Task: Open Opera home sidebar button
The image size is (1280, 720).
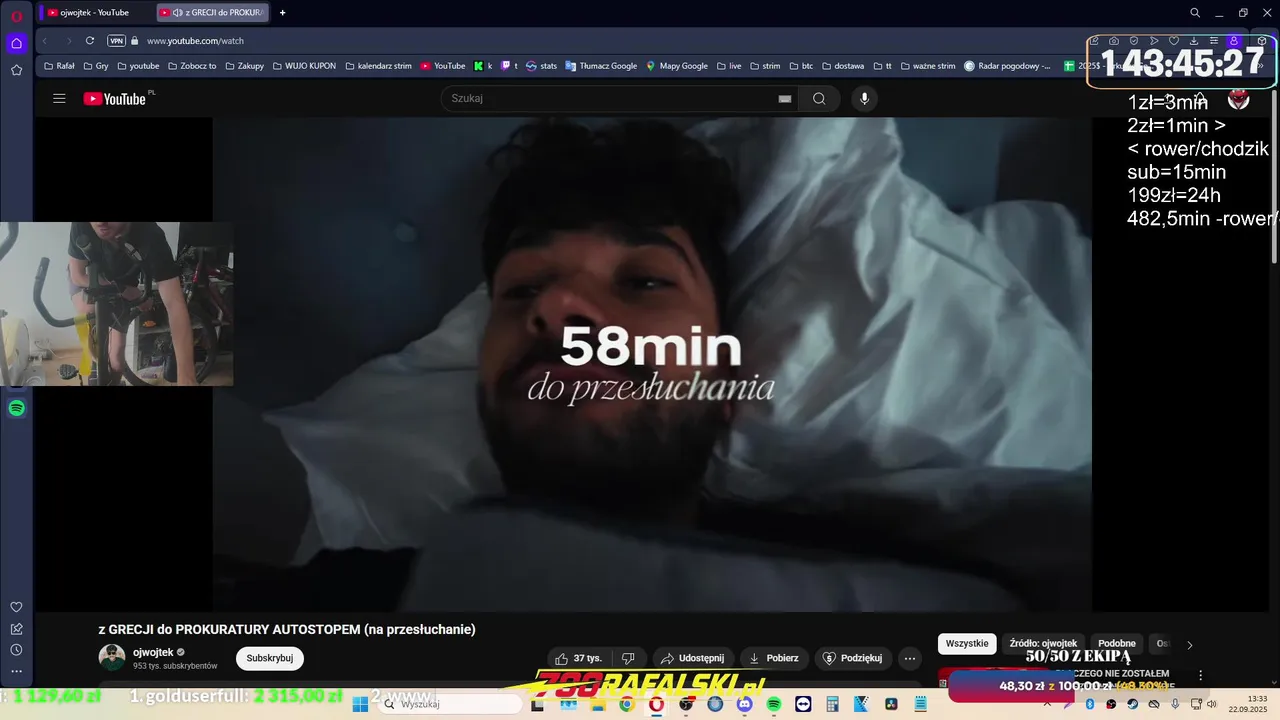Action: pos(16,43)
